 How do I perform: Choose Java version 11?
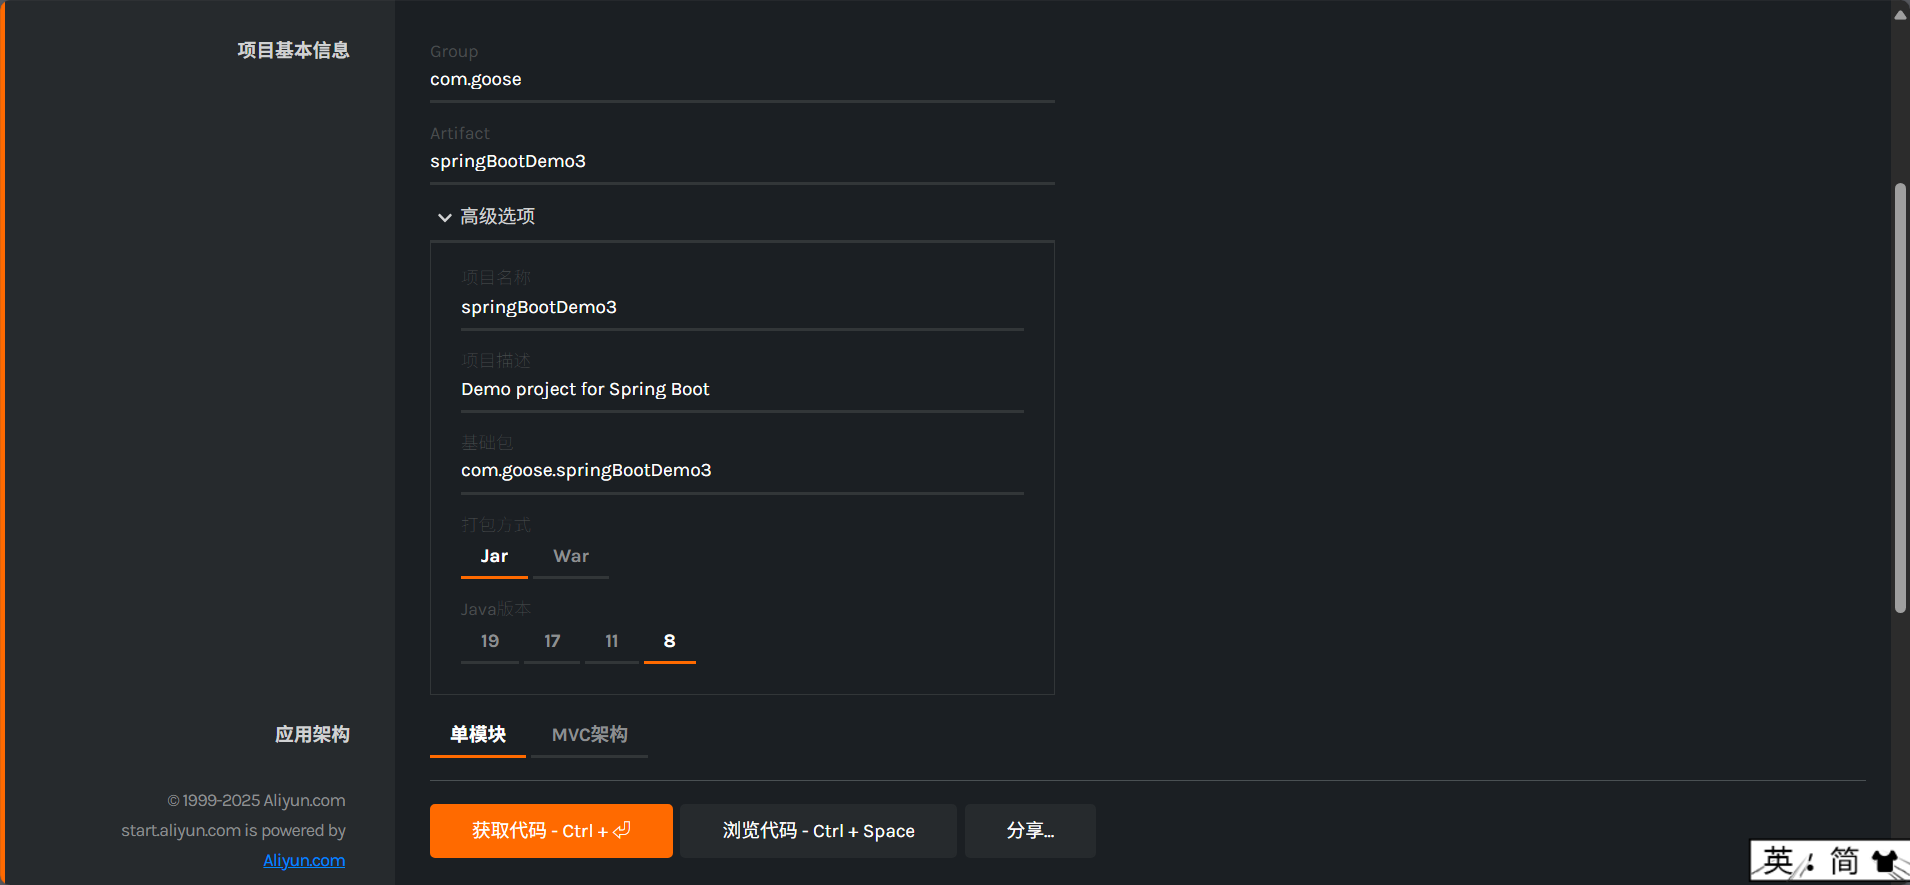point(612,641)
